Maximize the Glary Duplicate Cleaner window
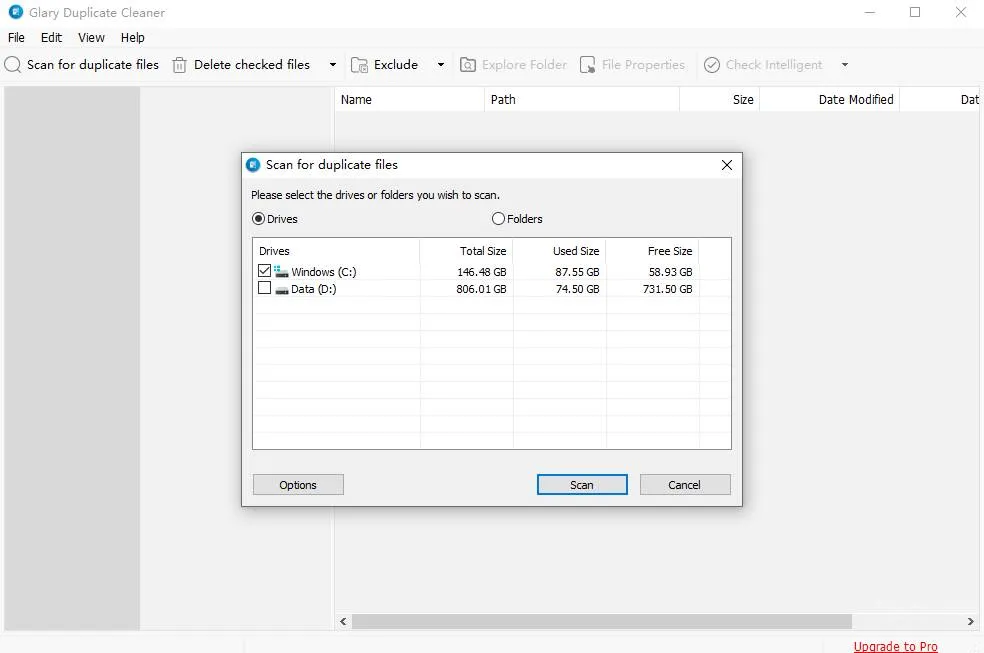984x653 pixels. pos(915,13)
